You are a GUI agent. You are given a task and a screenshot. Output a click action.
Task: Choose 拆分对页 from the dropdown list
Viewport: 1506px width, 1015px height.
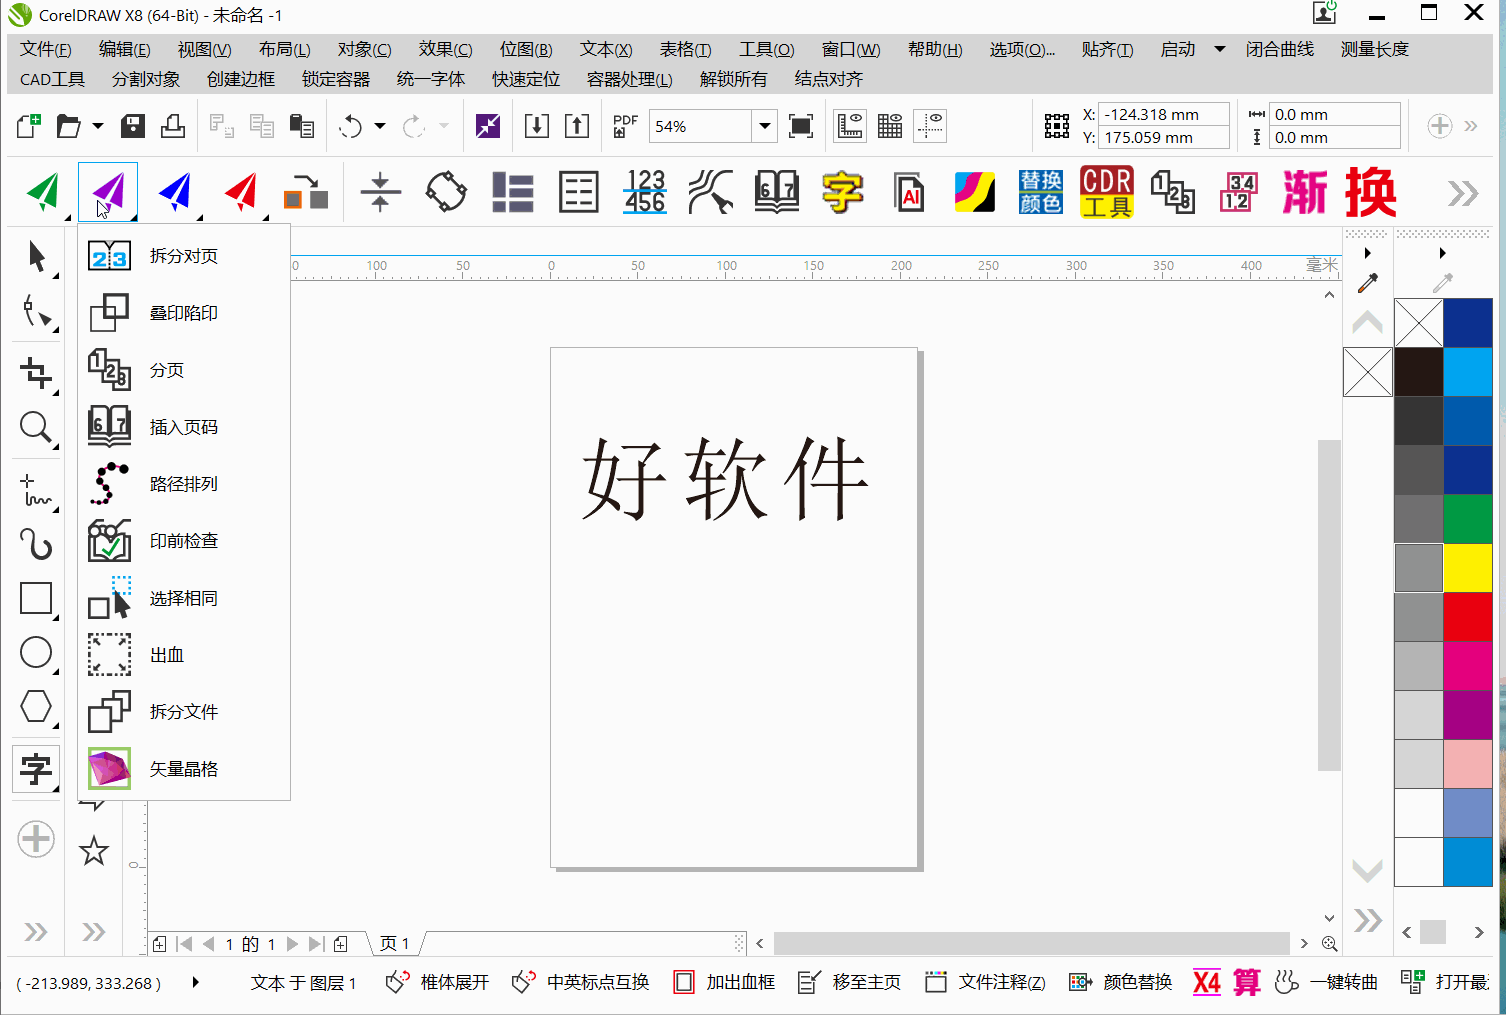[184, 256]
